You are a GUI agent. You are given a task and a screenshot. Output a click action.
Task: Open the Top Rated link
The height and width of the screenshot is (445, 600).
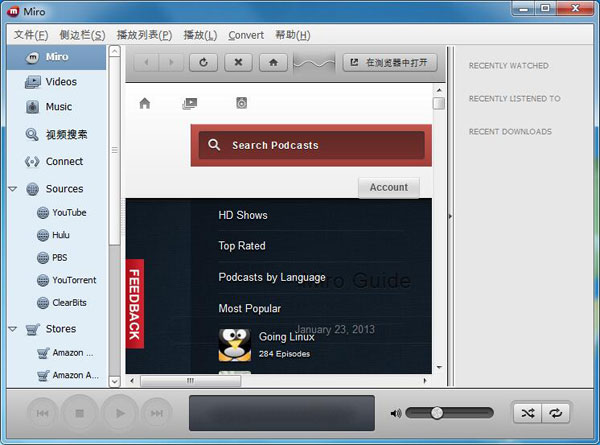pos(242,246)
